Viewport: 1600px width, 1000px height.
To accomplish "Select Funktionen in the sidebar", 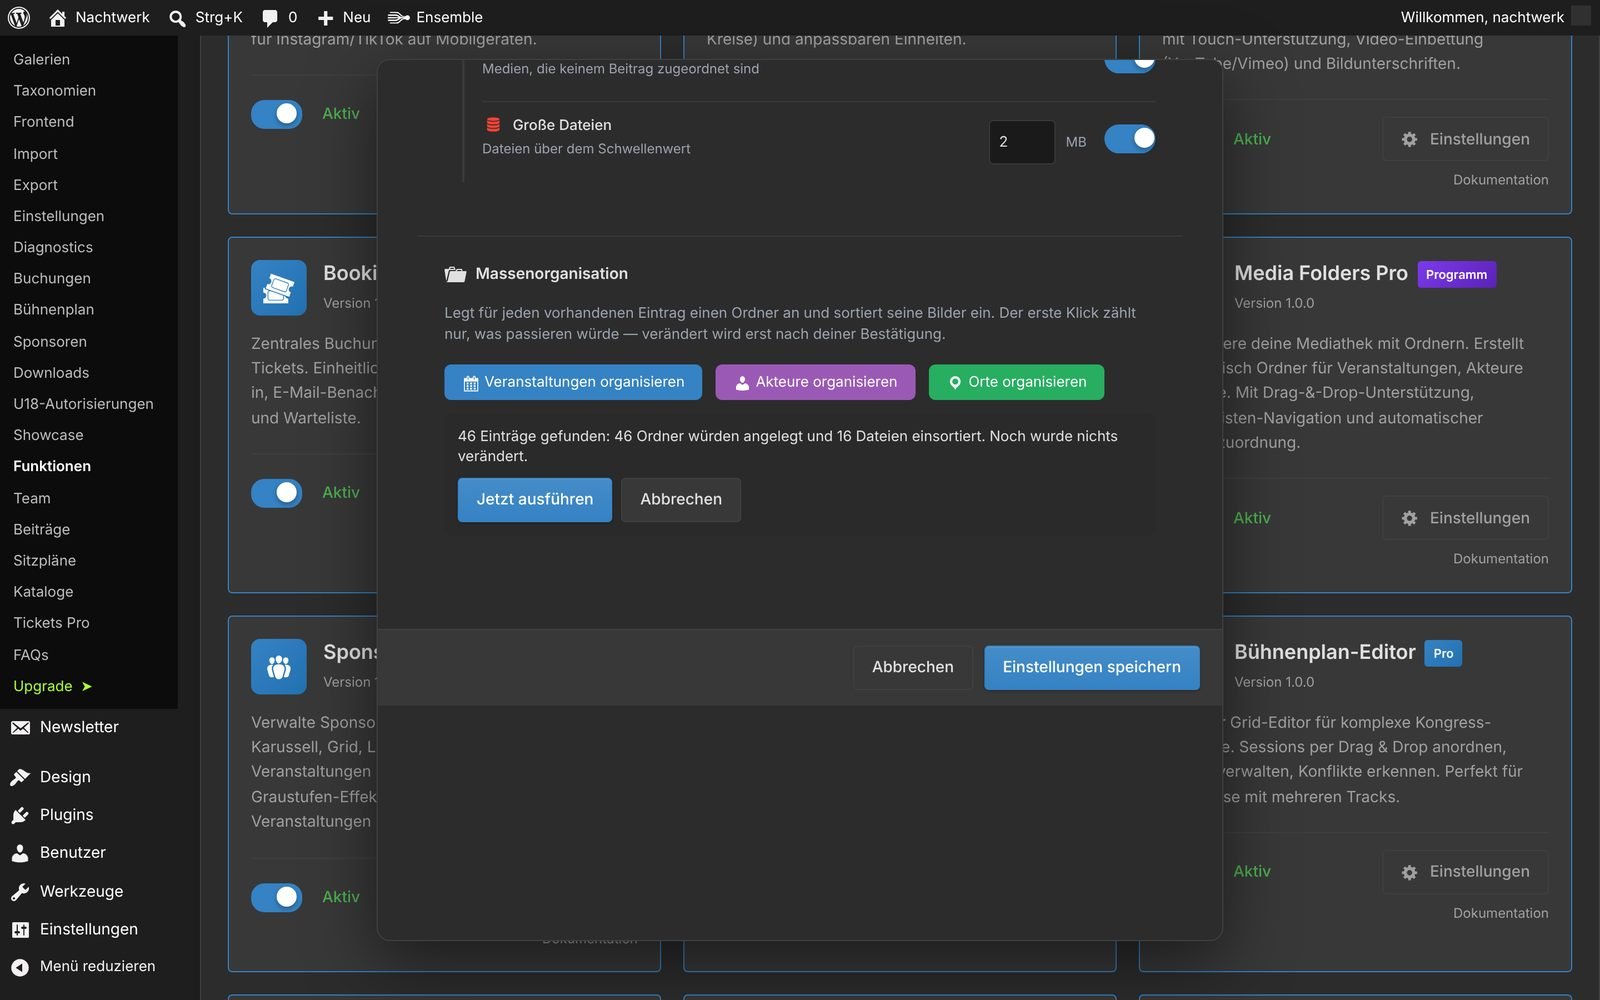I will point(52,466).
